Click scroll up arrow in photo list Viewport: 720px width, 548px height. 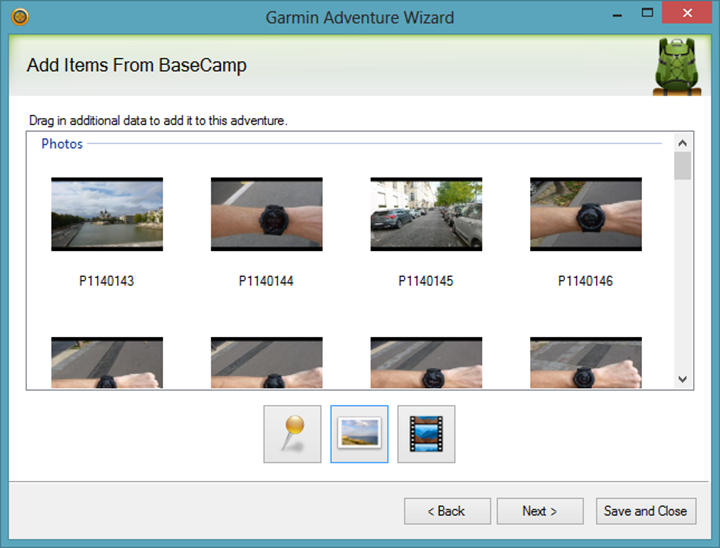(x=682, y=143)
